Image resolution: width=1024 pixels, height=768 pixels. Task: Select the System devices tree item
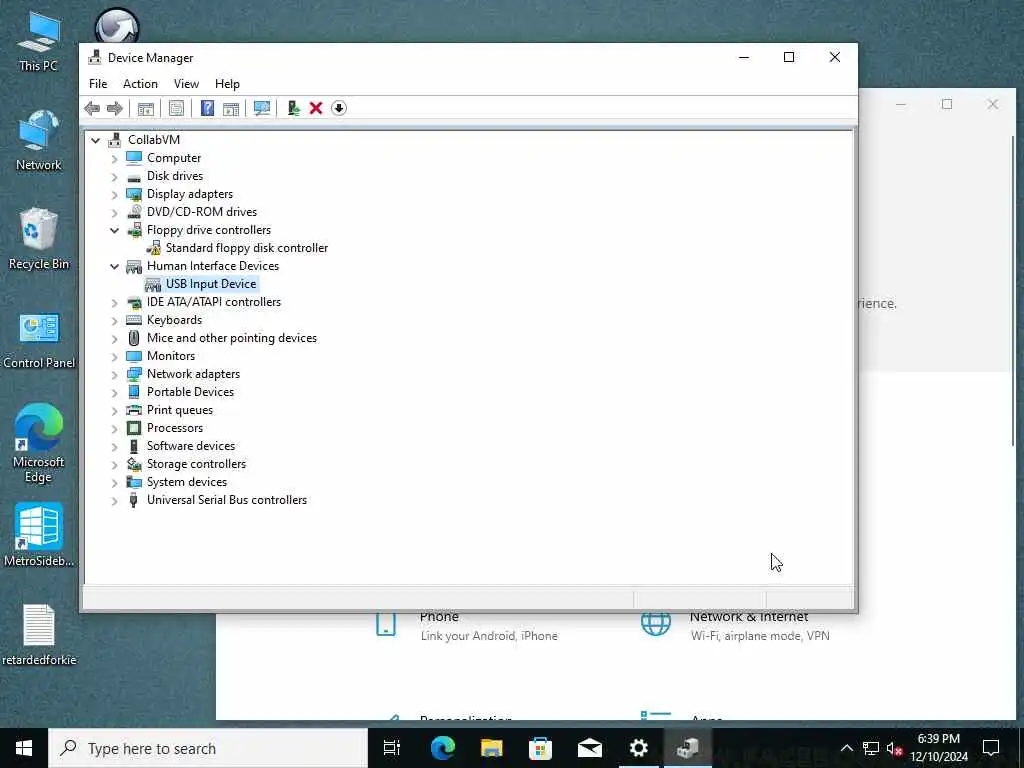click(x=187, y=482)
